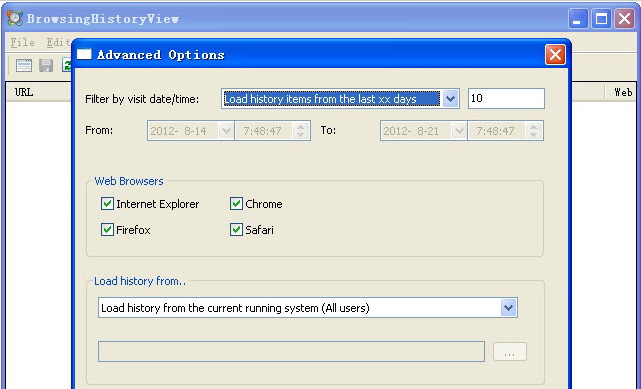The width and height of the screenshot is (641, 389).
Task: Click the Save floppy disk toolbar icon
Action: coord(46,65)
